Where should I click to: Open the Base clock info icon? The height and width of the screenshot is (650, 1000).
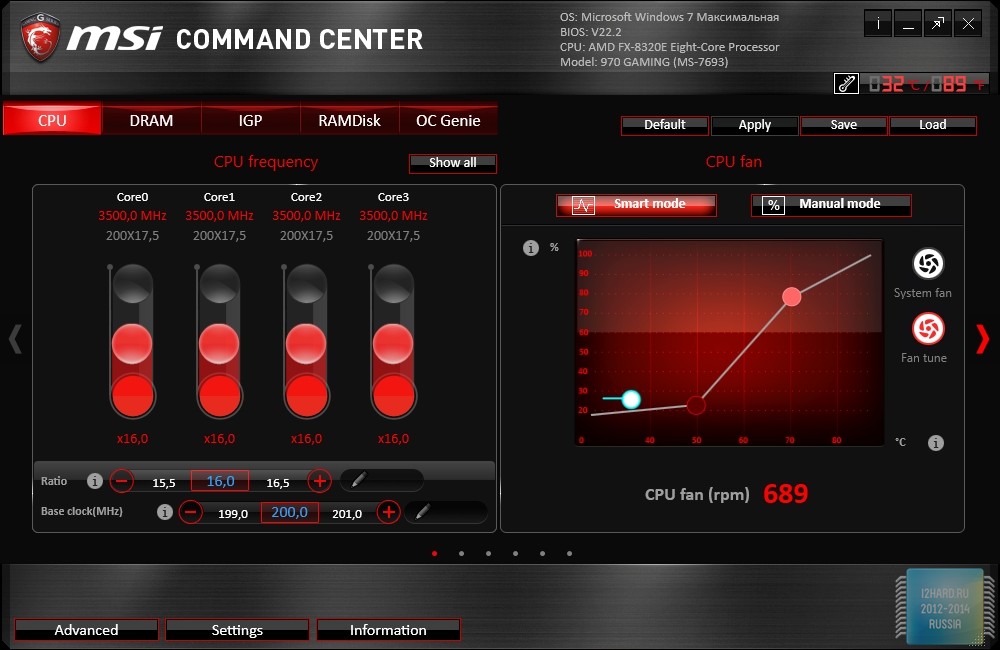pos(165,512)
